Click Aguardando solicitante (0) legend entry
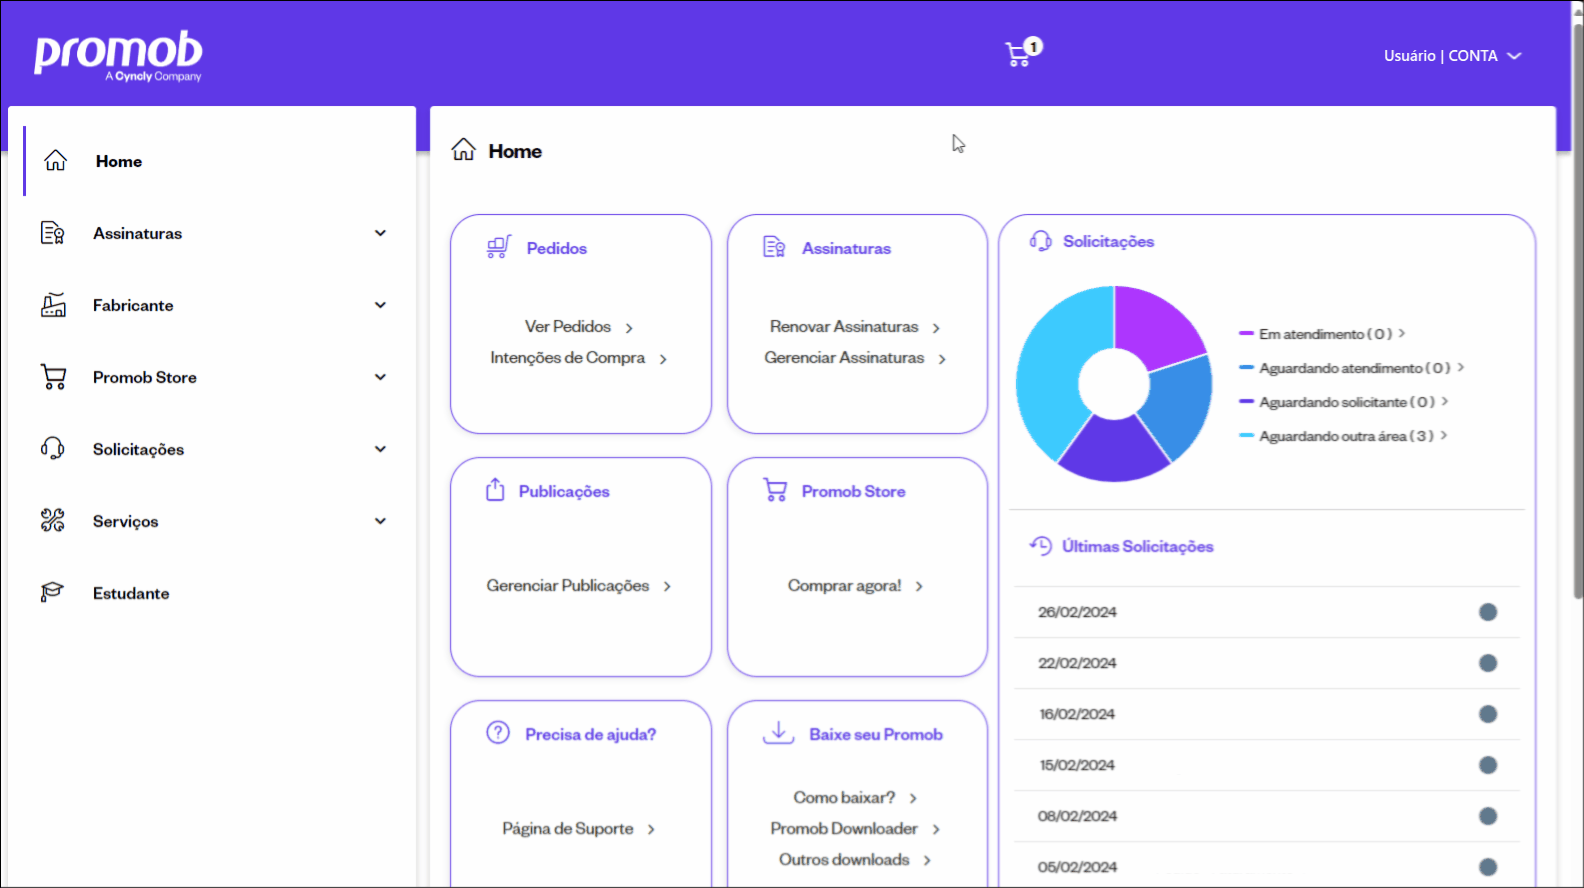The image size is (1584, 888). (1344, 402)
